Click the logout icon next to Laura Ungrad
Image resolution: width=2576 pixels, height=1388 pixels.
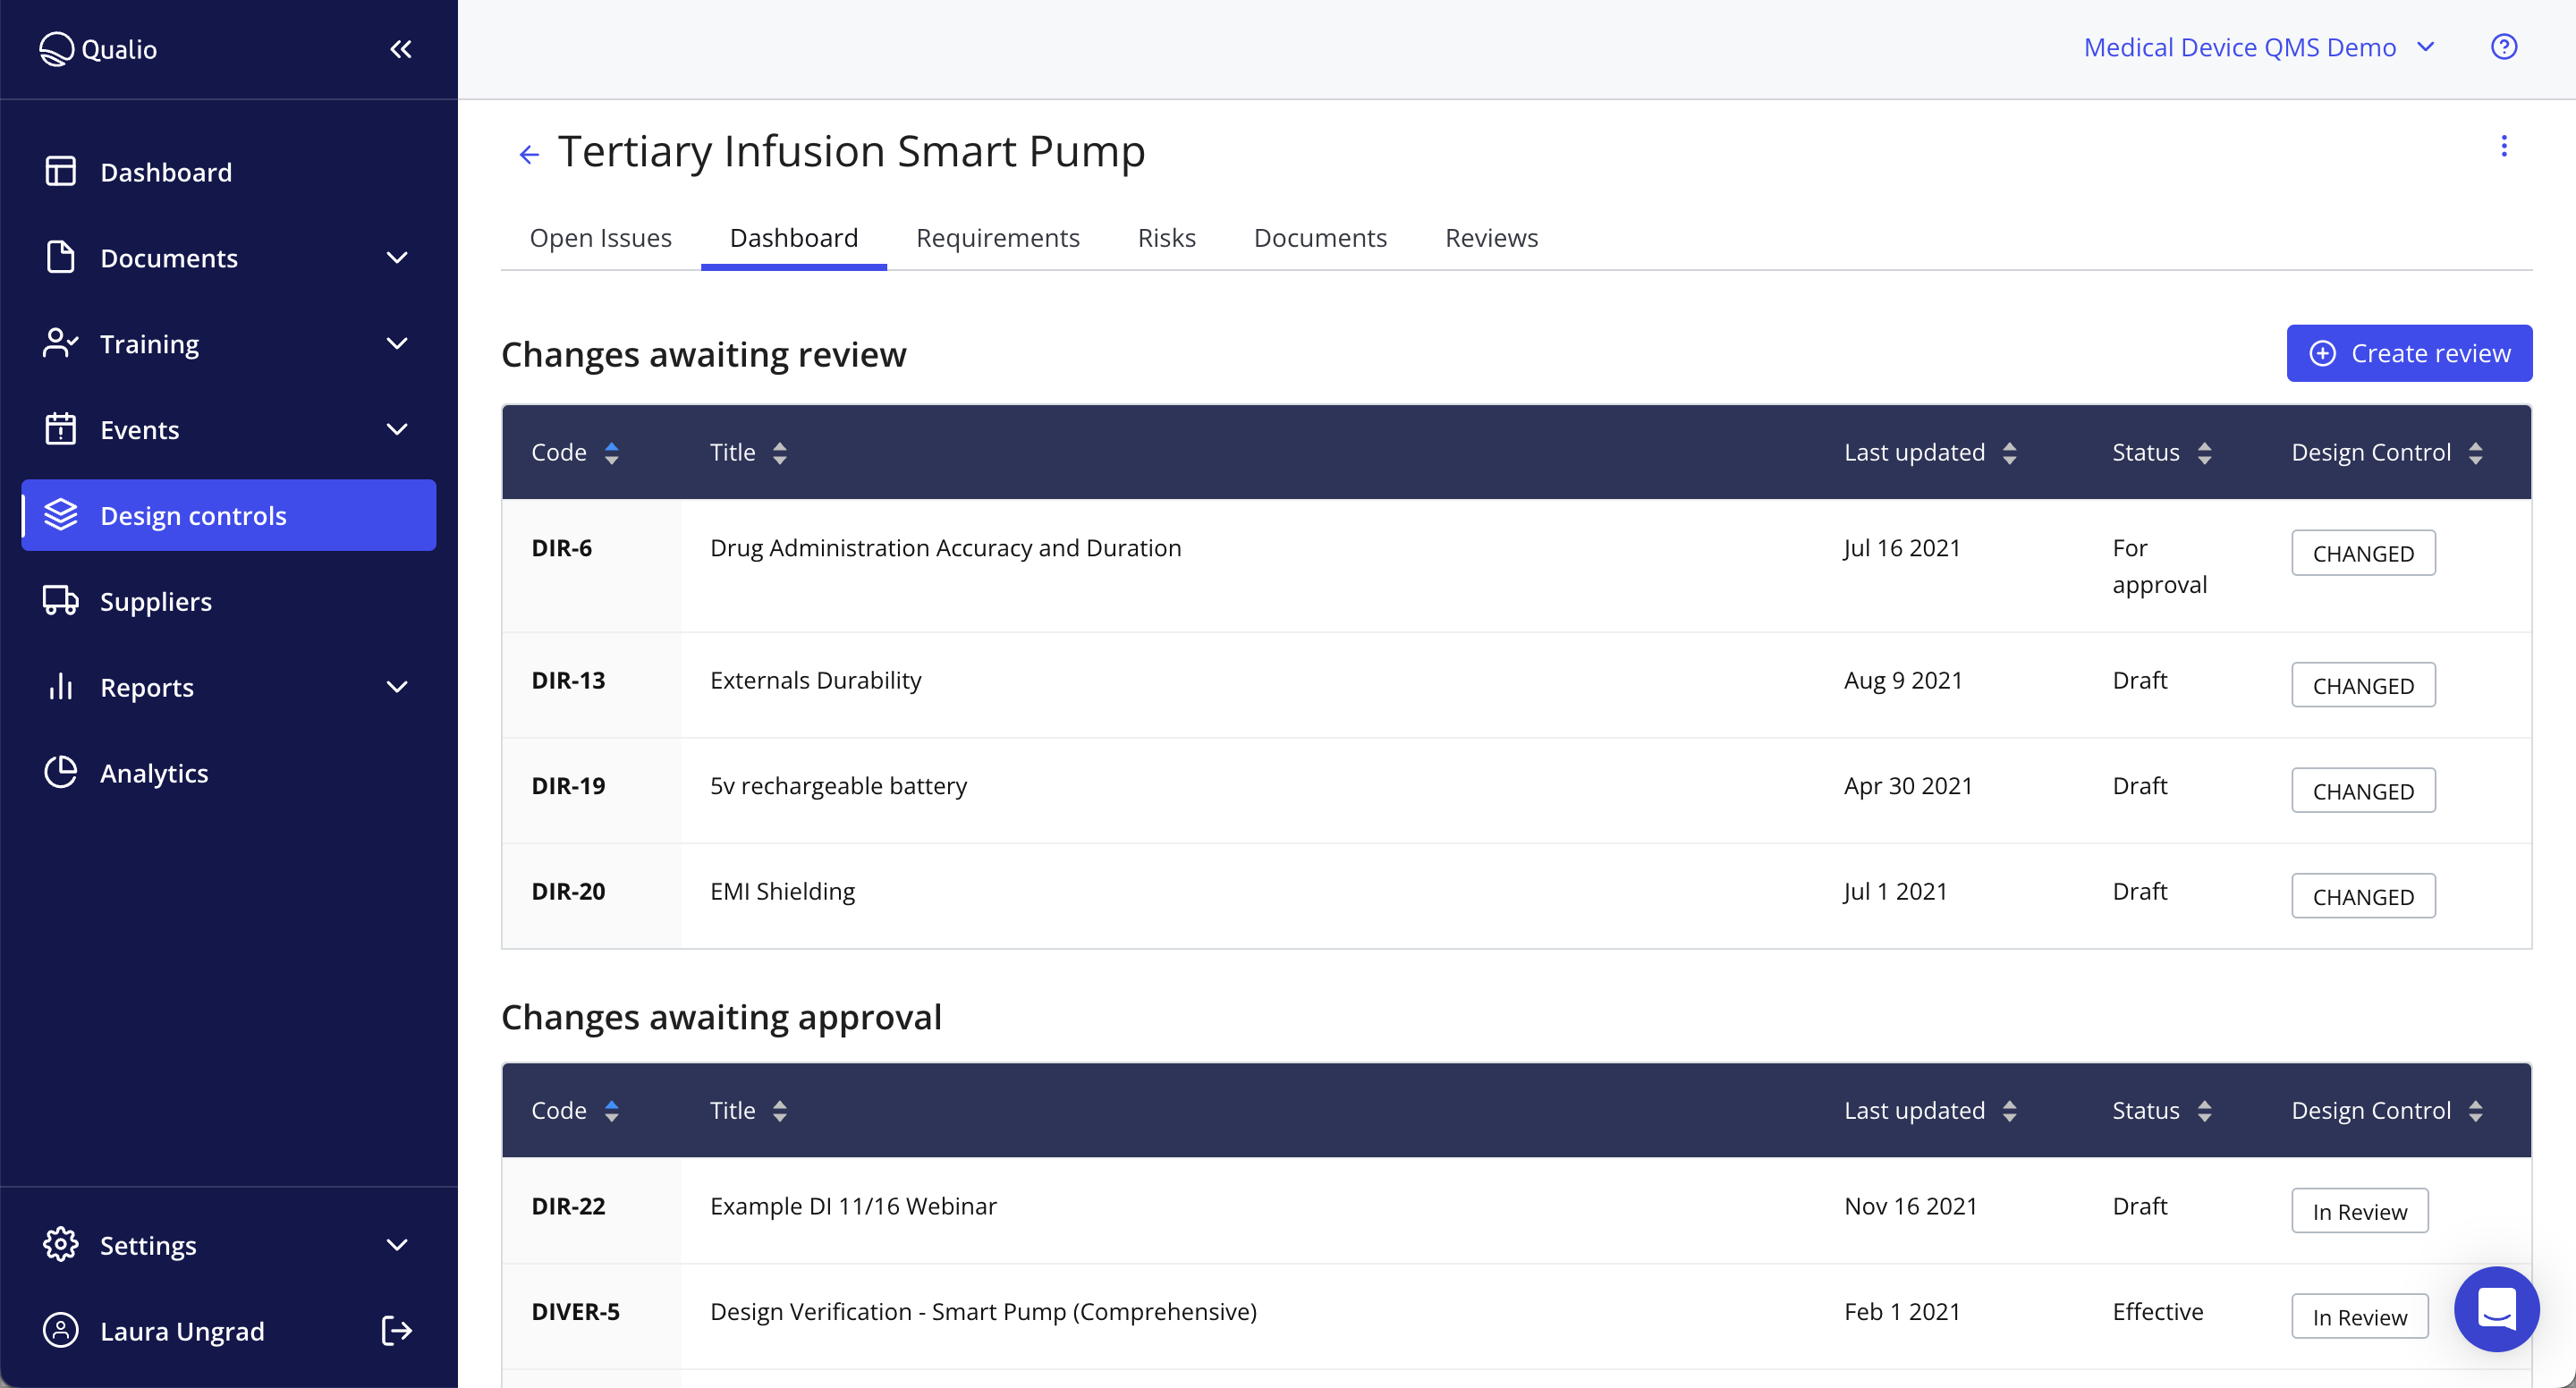[x=397, y=1330]
